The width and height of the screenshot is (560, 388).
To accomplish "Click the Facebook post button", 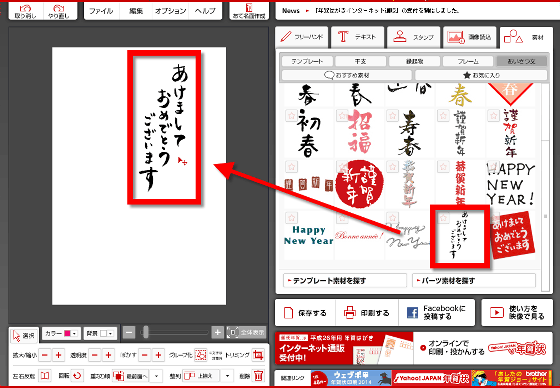I will click(x=436, y=313).
